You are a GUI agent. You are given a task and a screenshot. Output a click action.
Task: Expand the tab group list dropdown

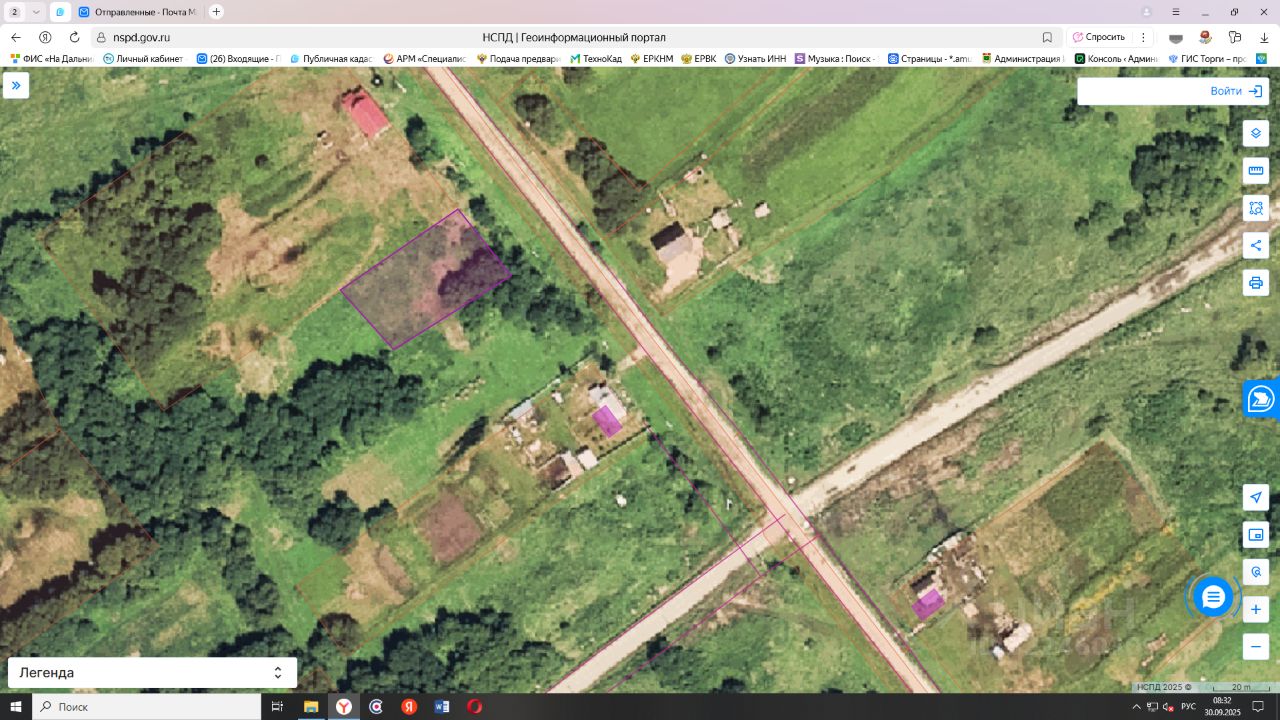point(36,12)
